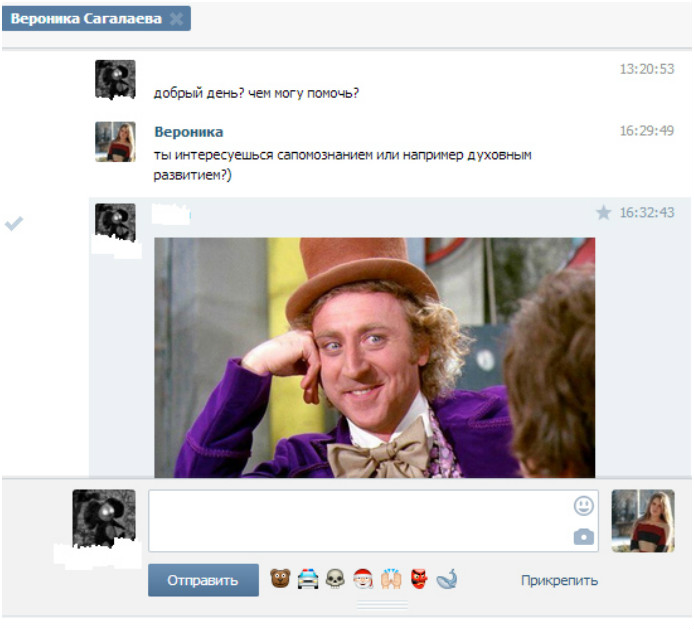Image resolution: width=694 pixels, height=630 pixels.
Task: Insert the bear emoji
Action: click(280, 579)
